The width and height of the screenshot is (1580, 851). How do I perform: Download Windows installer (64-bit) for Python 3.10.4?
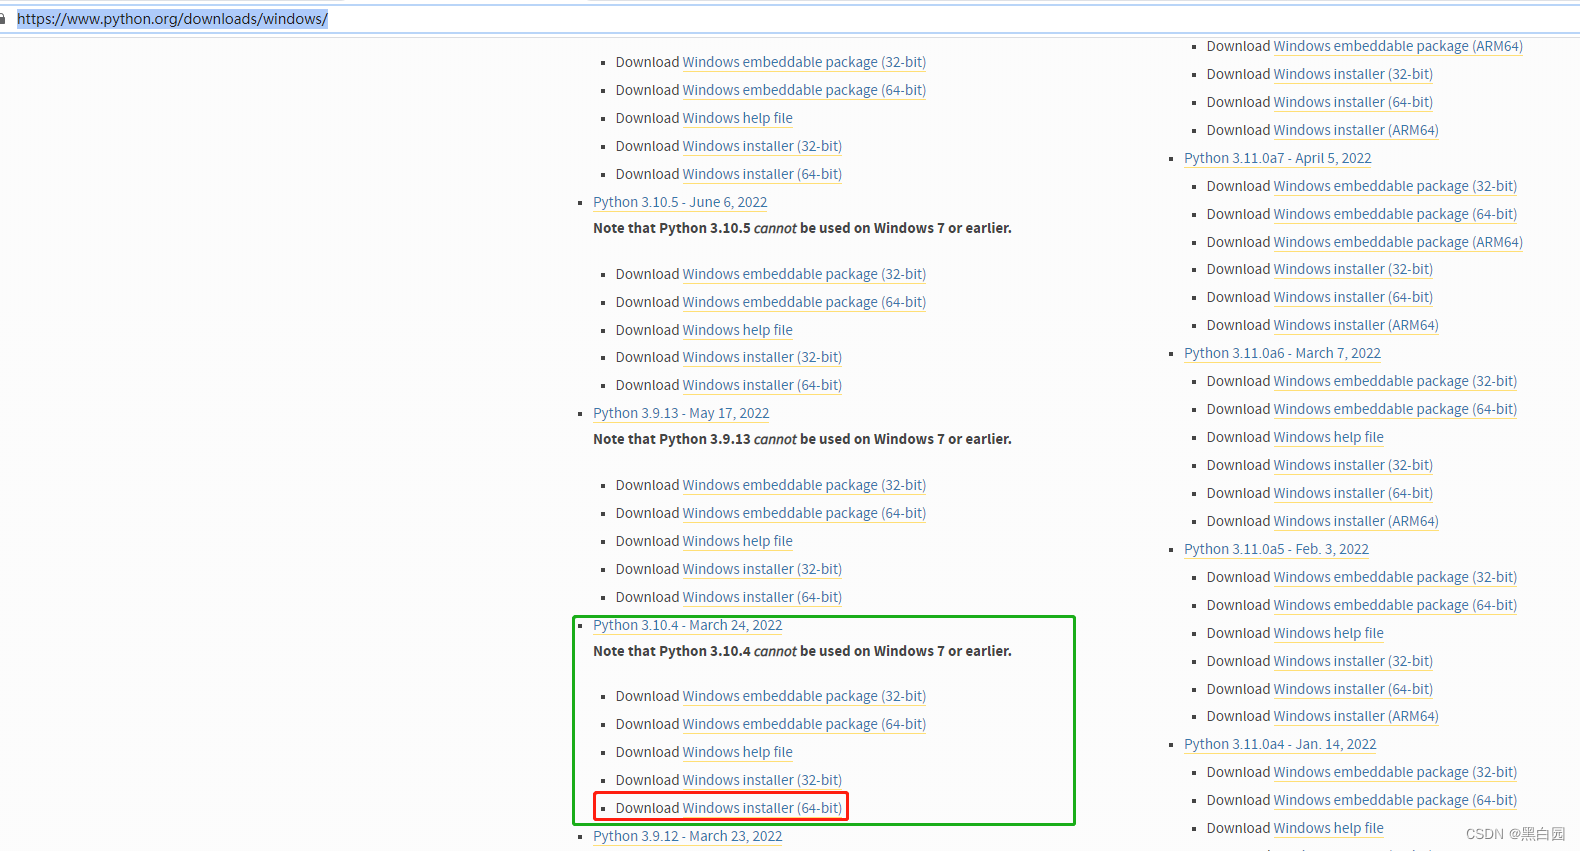[x=762, y=808]
